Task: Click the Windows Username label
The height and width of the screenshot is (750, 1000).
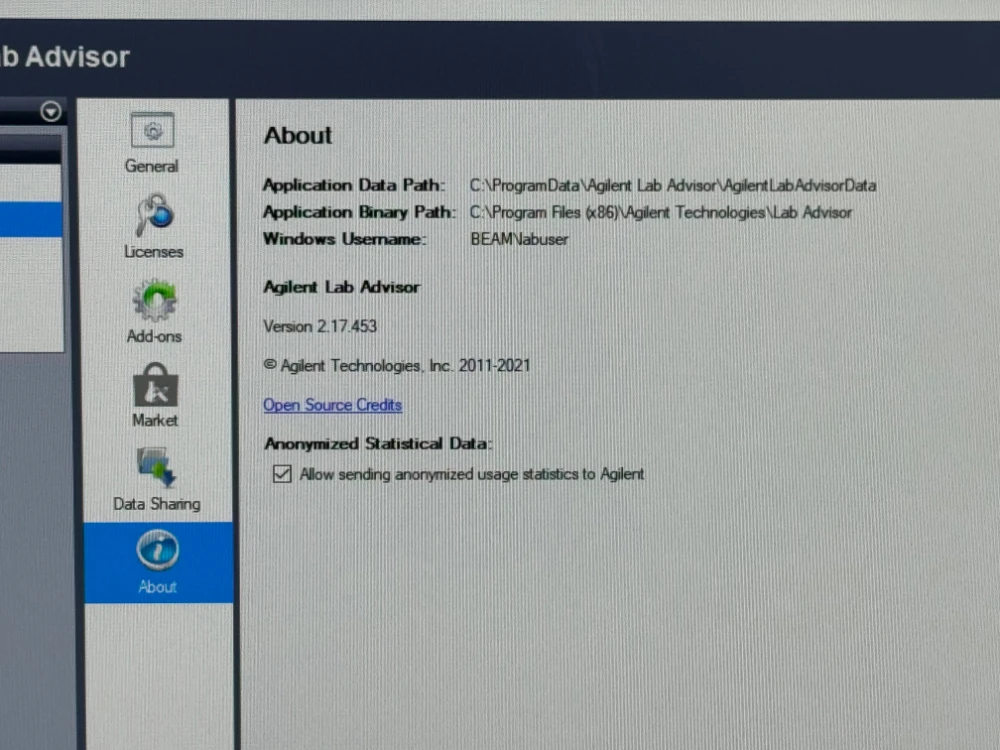Action: pos(344,239)
